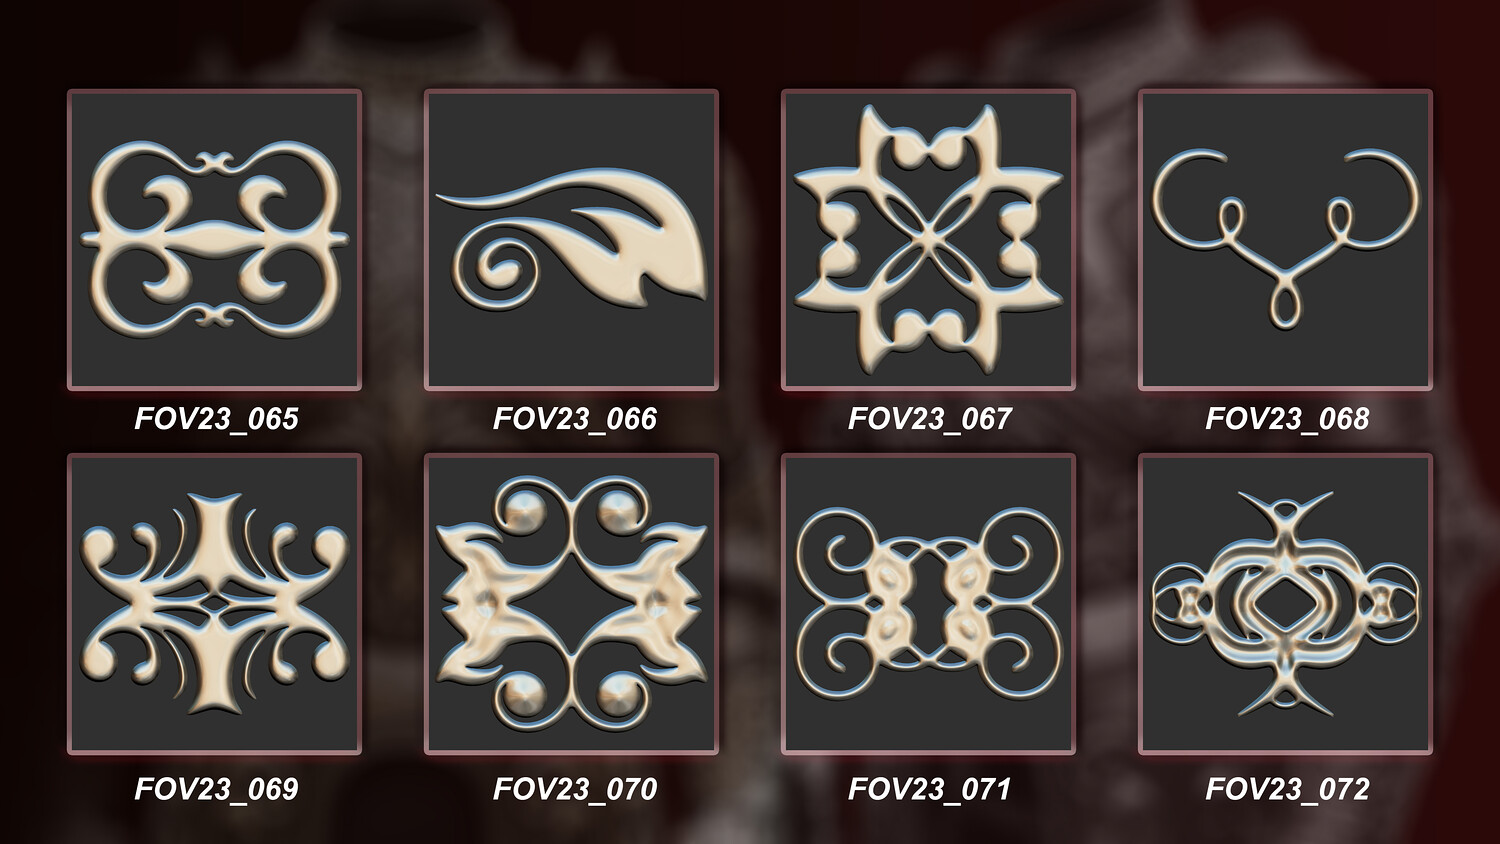The width and height of the screenshot is (1500, 844).
Task: Select the FOV23_068 thin curl thumbnail
Action: 1286,240
